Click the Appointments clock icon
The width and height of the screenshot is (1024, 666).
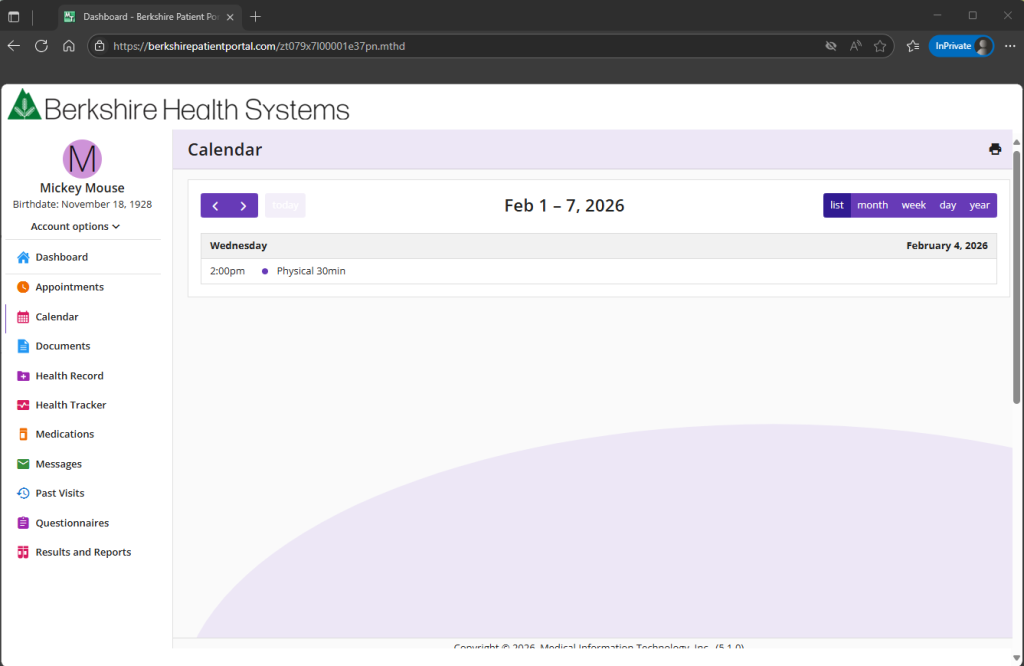coord(23,287)
